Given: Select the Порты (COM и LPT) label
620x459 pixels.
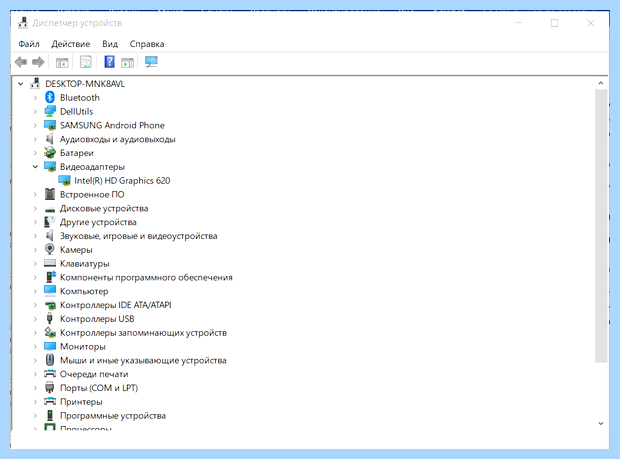Looking at the screenshot, I should pyautogui.click(x=99, y=388).
